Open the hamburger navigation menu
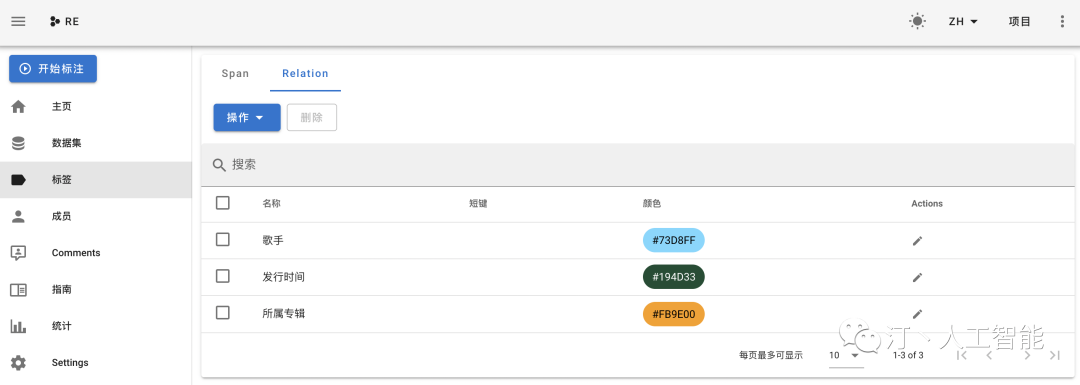Screen dimensions: 1080x385 pos(19,21)
